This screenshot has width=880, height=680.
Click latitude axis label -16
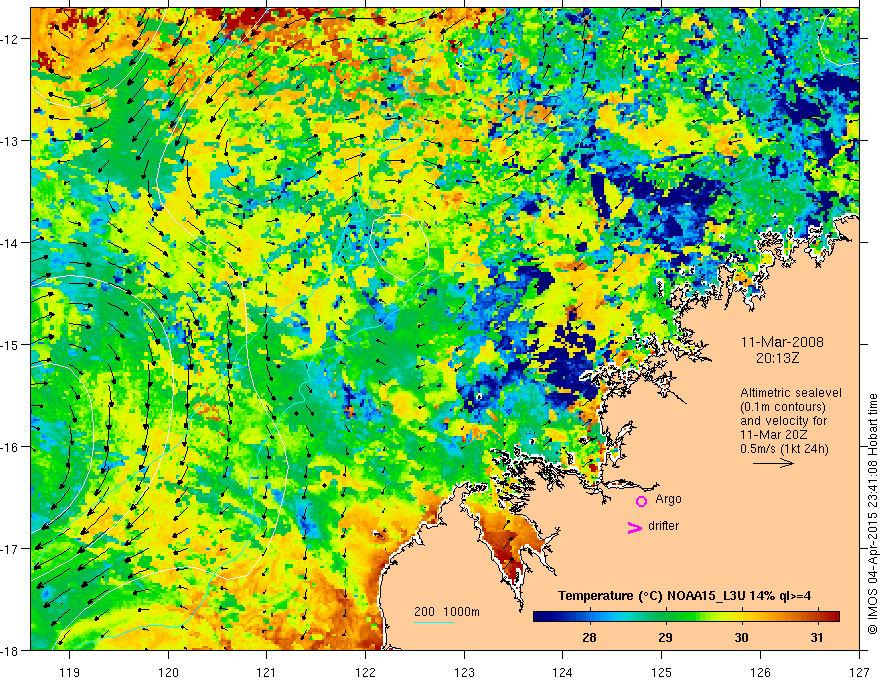click(x=11, y=447)
